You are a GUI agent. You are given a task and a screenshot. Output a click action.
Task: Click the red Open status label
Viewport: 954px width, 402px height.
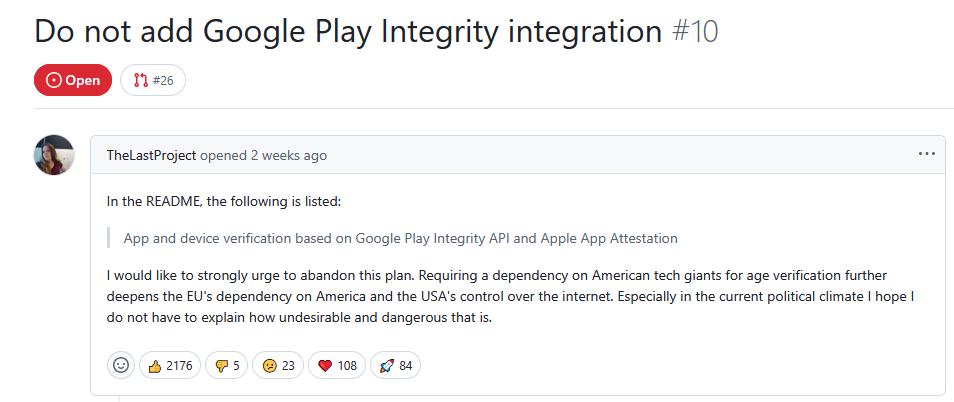(73, 80)
